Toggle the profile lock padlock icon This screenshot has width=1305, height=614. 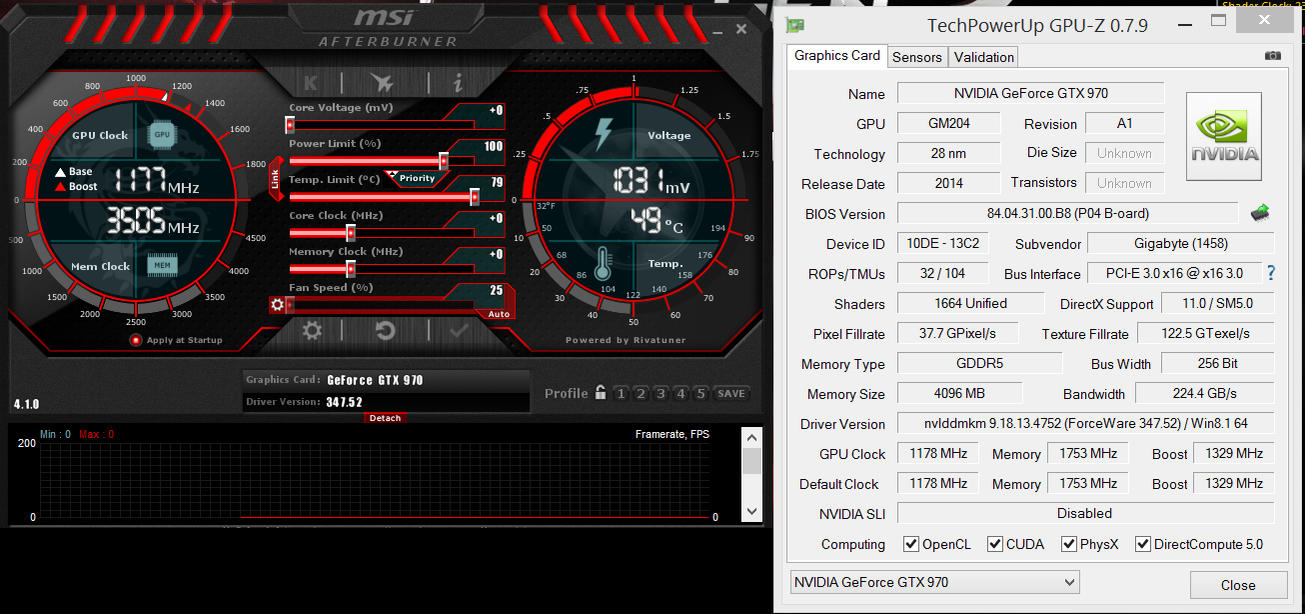[x=600, y=393]
